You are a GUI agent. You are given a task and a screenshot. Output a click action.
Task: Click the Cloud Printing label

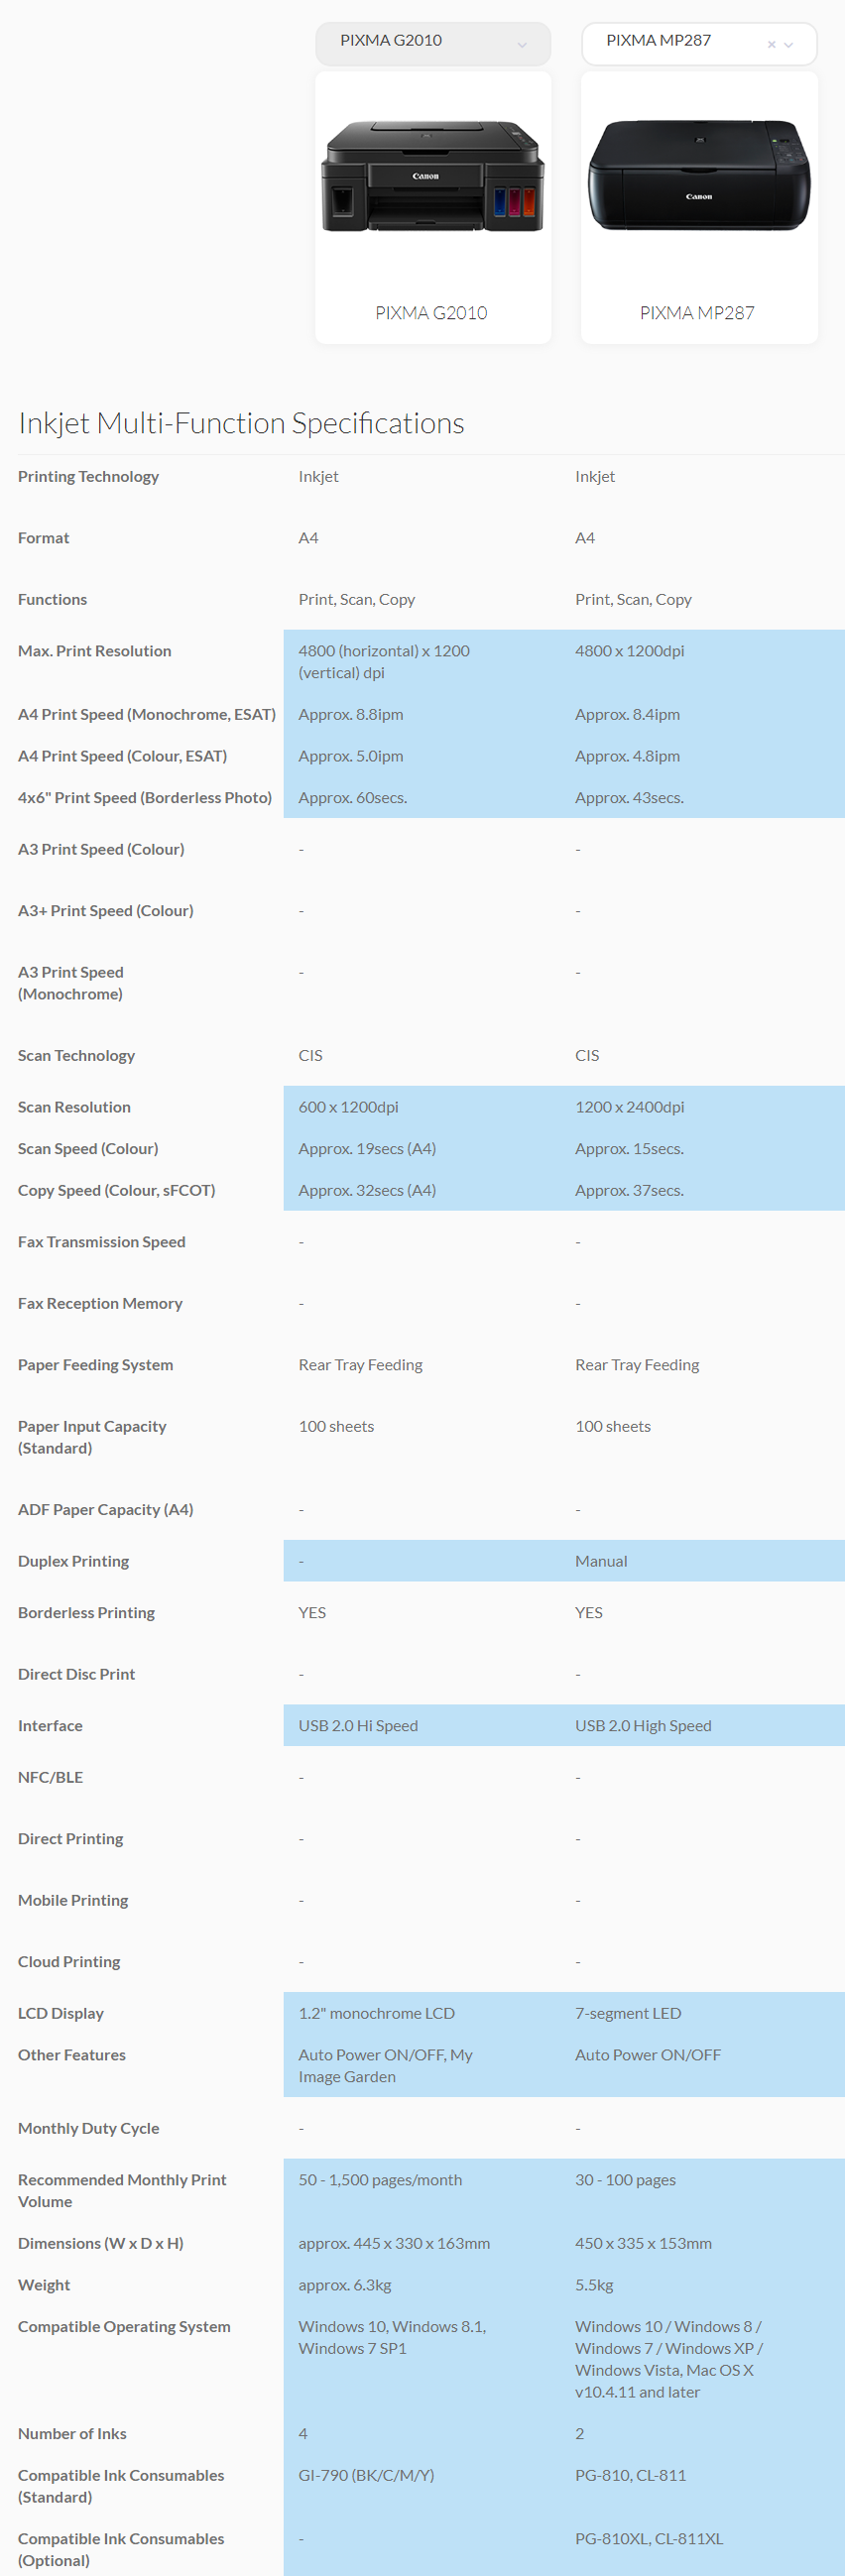pyautogui.click(x=69, y=1962)
